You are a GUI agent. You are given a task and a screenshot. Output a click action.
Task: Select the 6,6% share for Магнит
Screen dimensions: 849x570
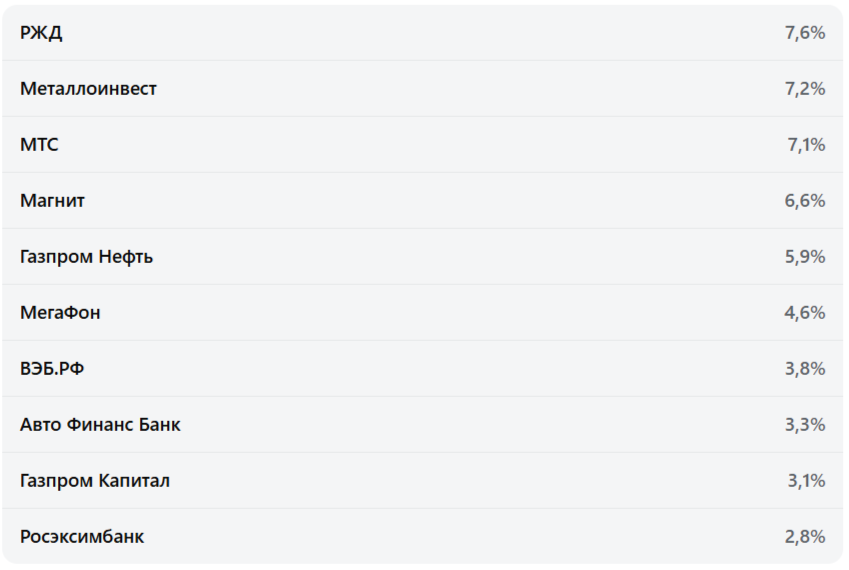[805, 201]
